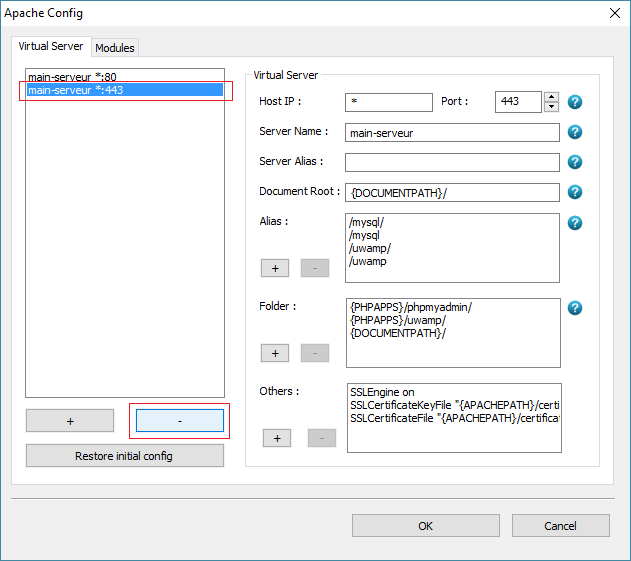
Task: Add a new Folder entry with plus button
Action: [x=275, y=353]
